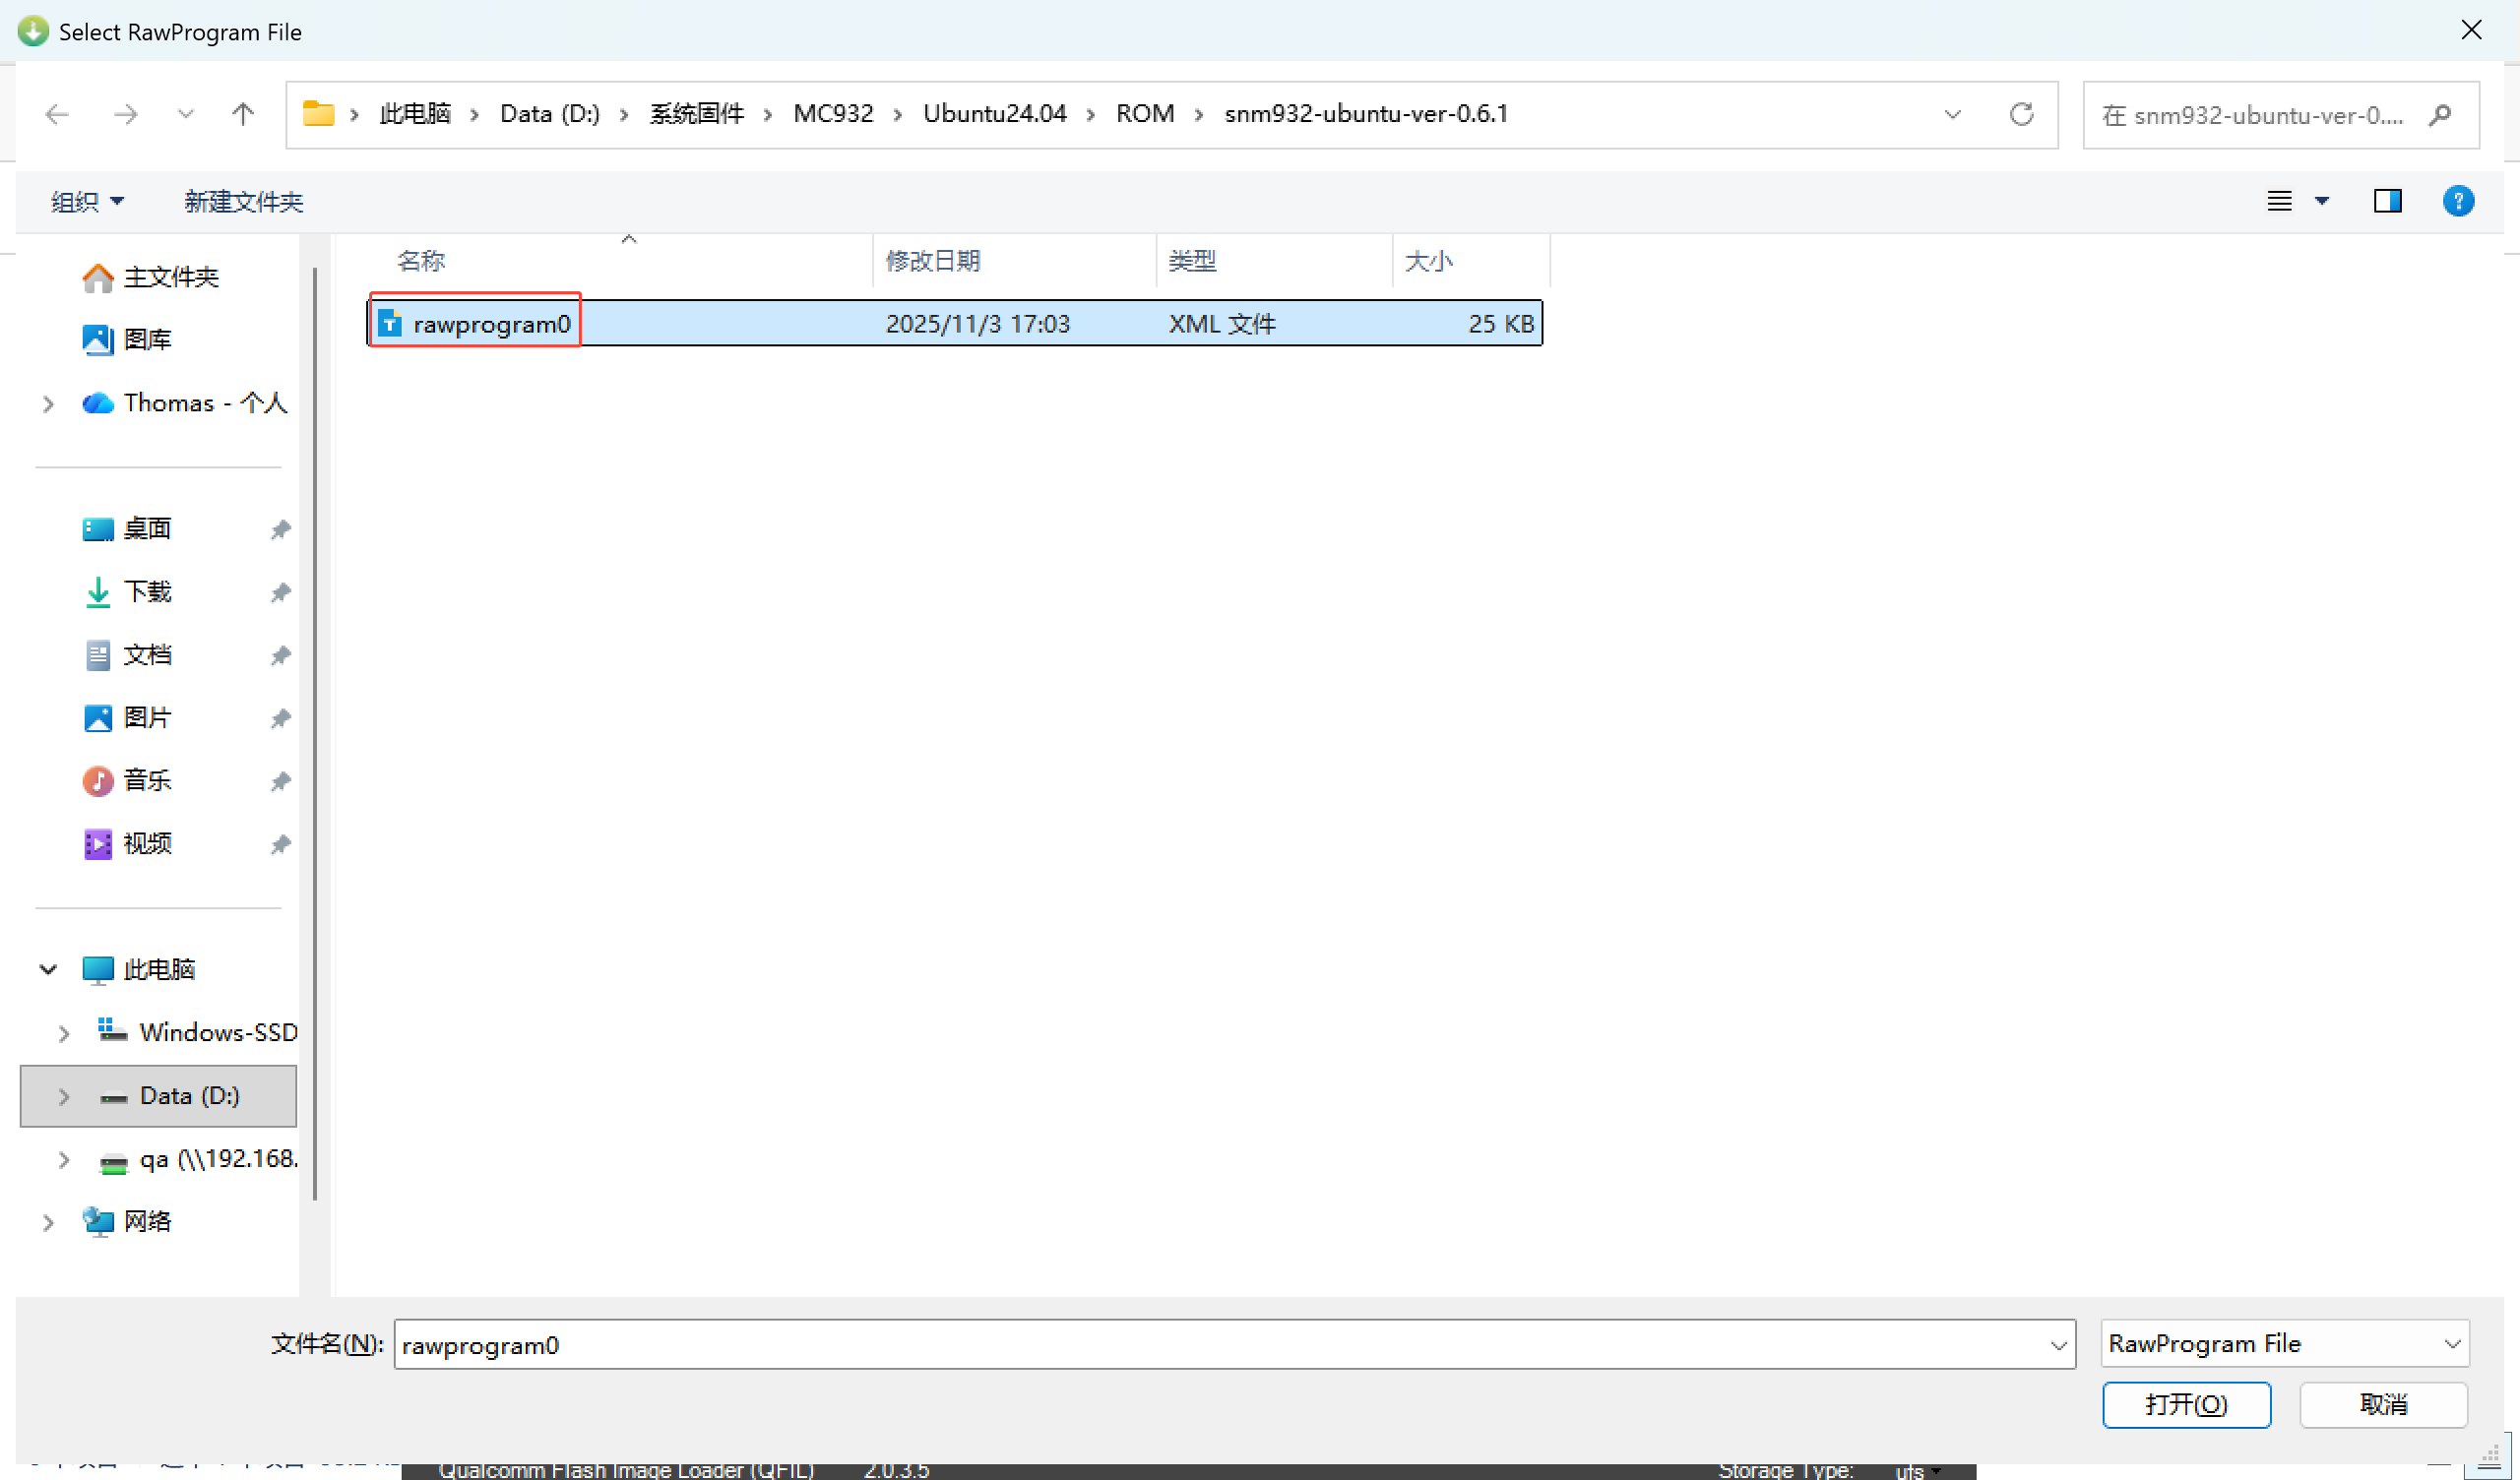
Task: Select the rawprogram0 XML file
Action: (x=491, y=324)
